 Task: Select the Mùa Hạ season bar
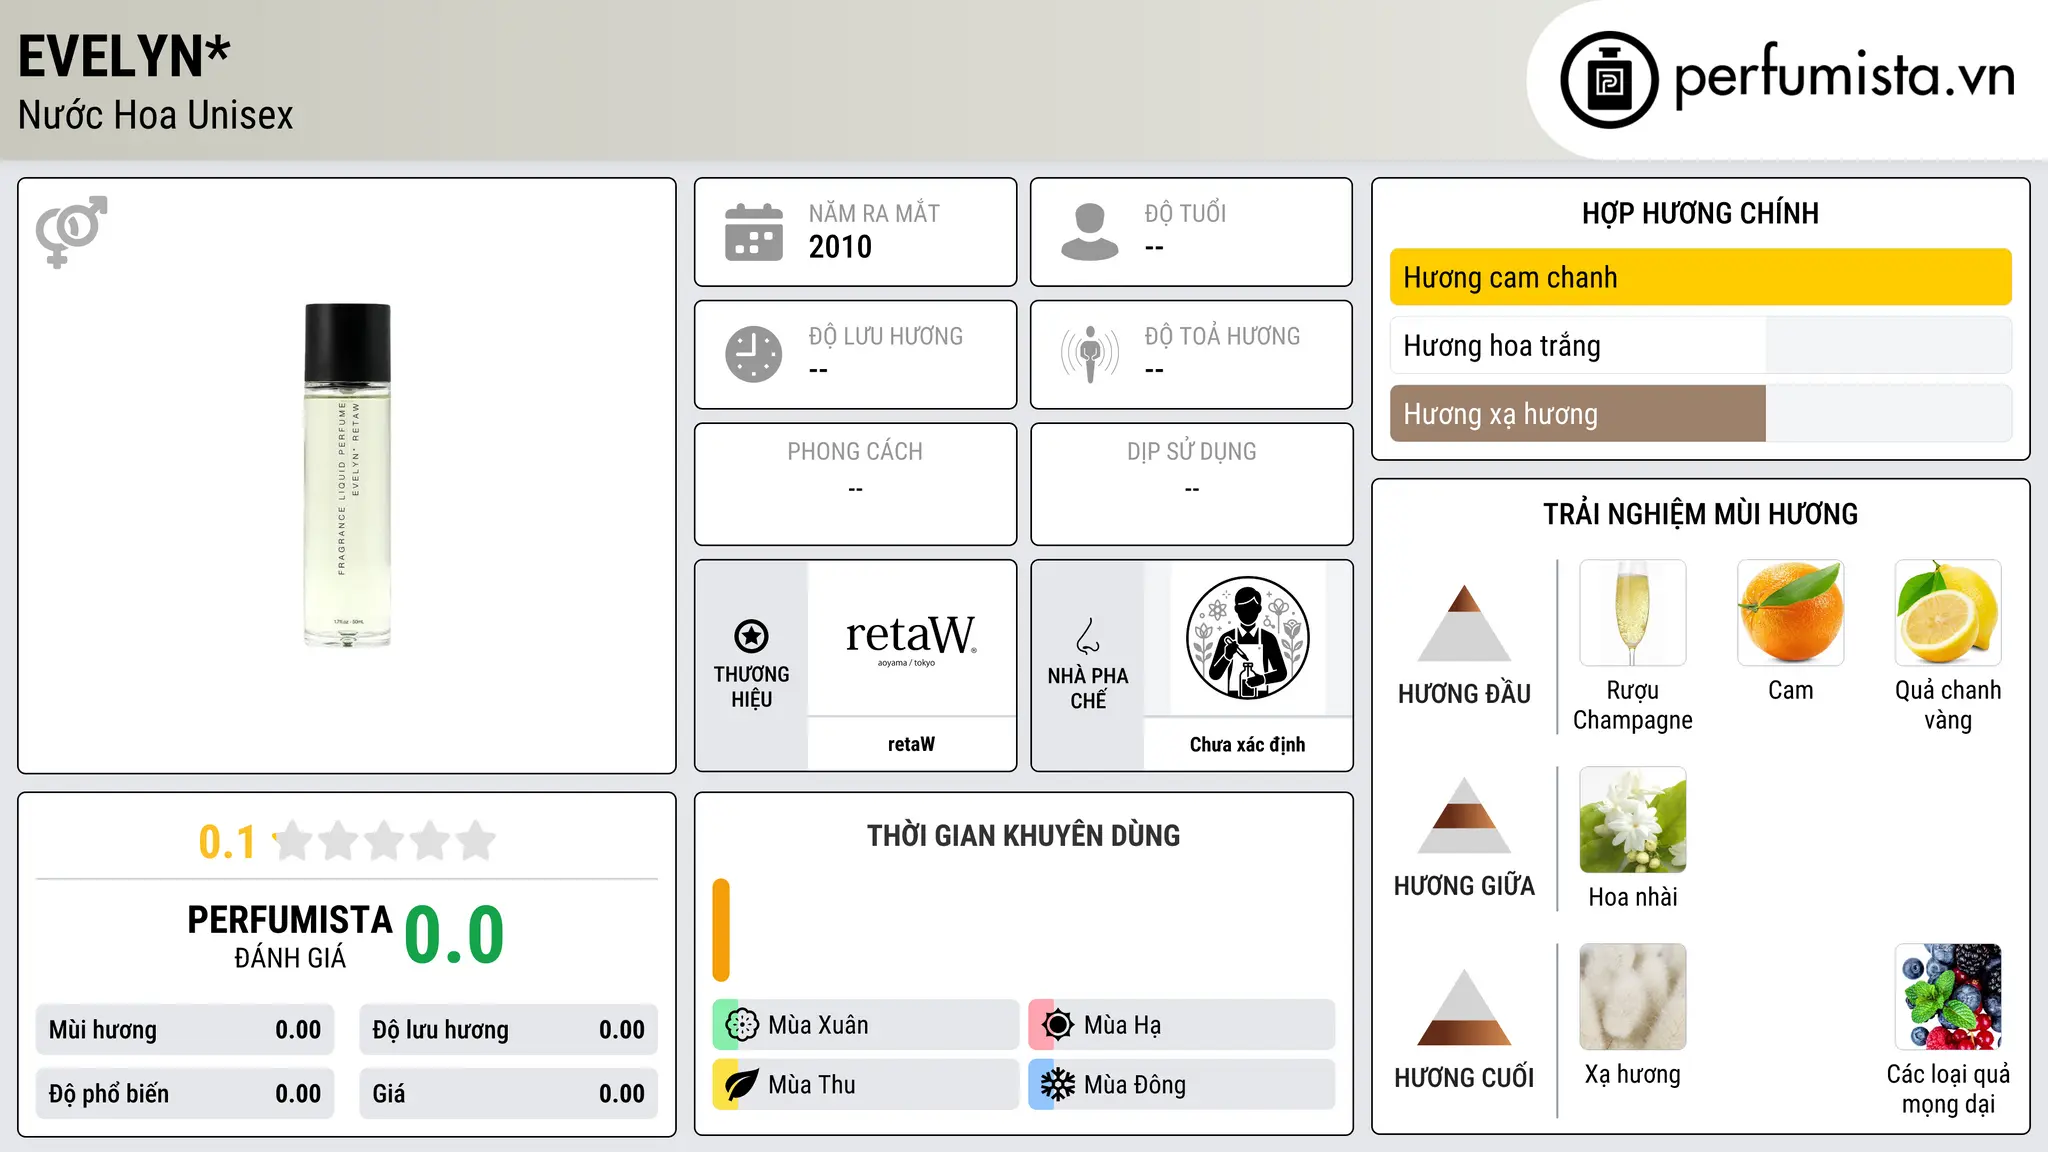click(1182, 1025)
